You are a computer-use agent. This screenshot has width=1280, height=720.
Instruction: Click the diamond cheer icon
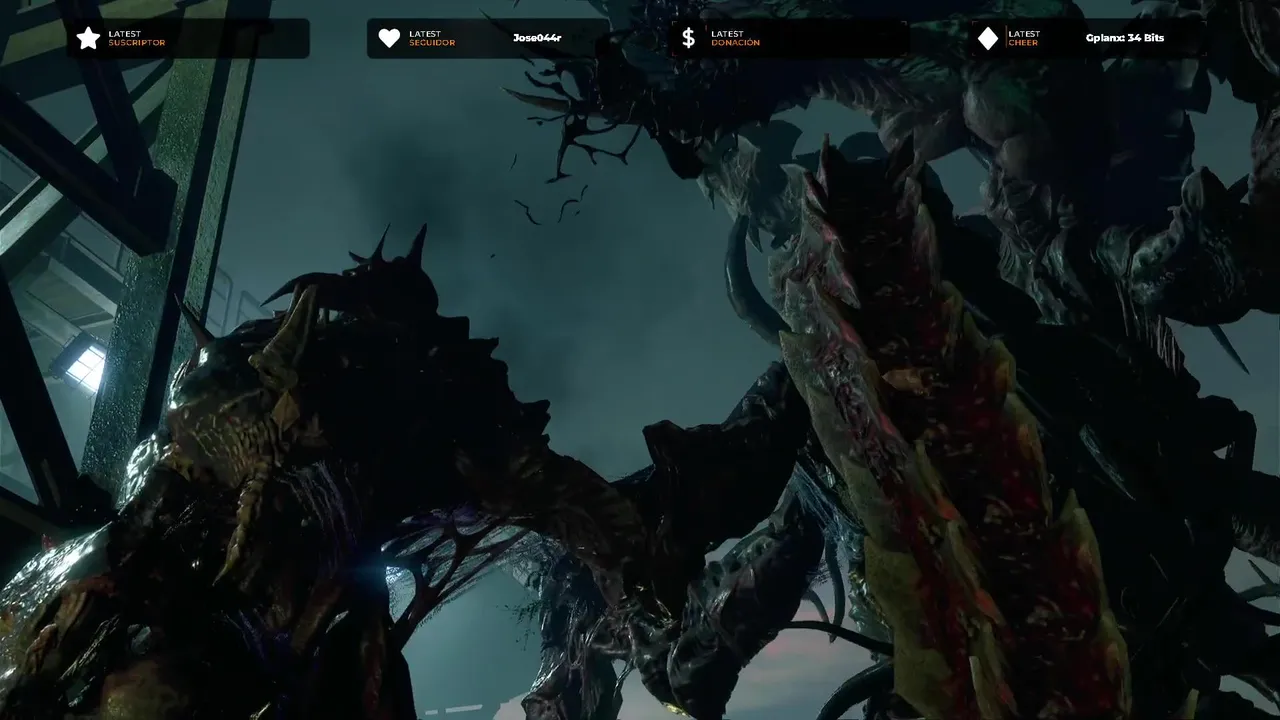click(988, 38)
